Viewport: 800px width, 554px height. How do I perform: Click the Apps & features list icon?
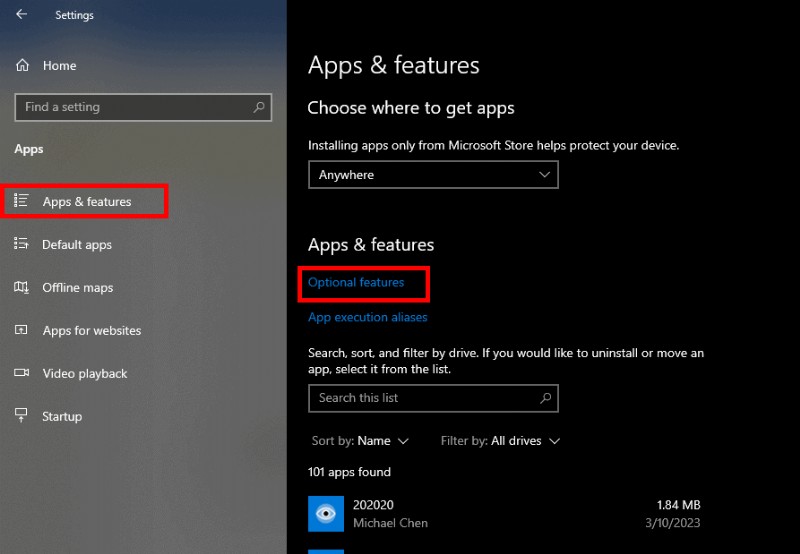(x=21, y=200)
